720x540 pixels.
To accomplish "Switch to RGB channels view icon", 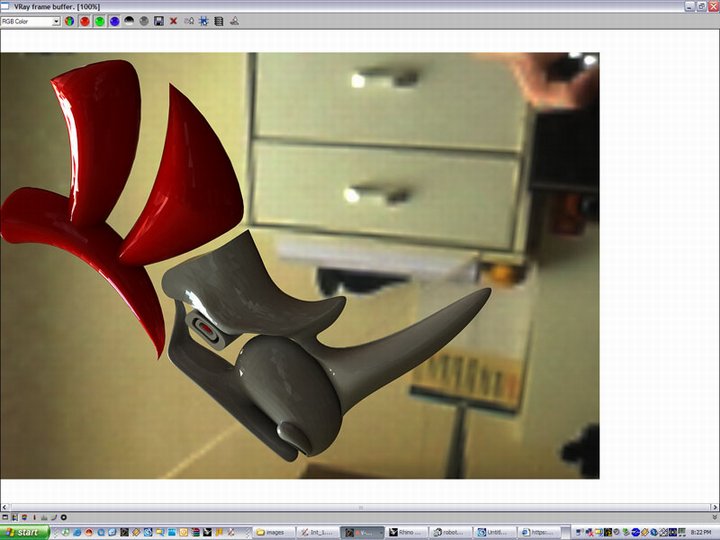I will pos(69,20).
